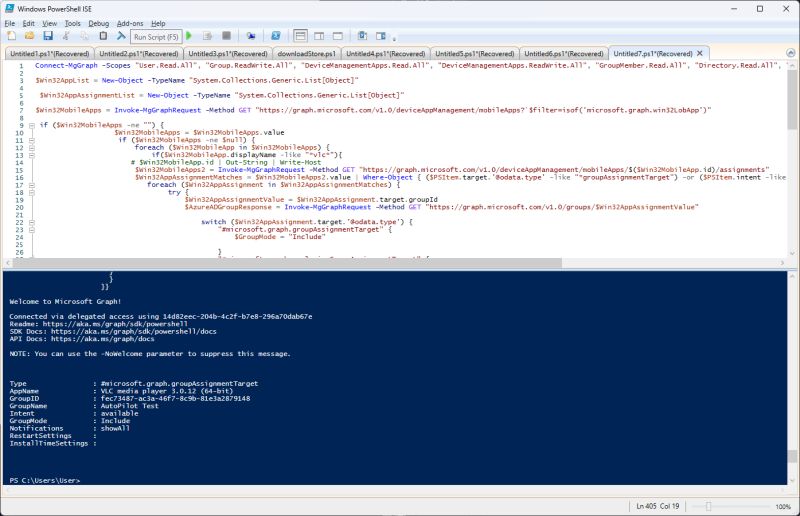Click the '$Win32AppList' variable on line 3
Screen dimensions: 800x516
pos(62,81)
